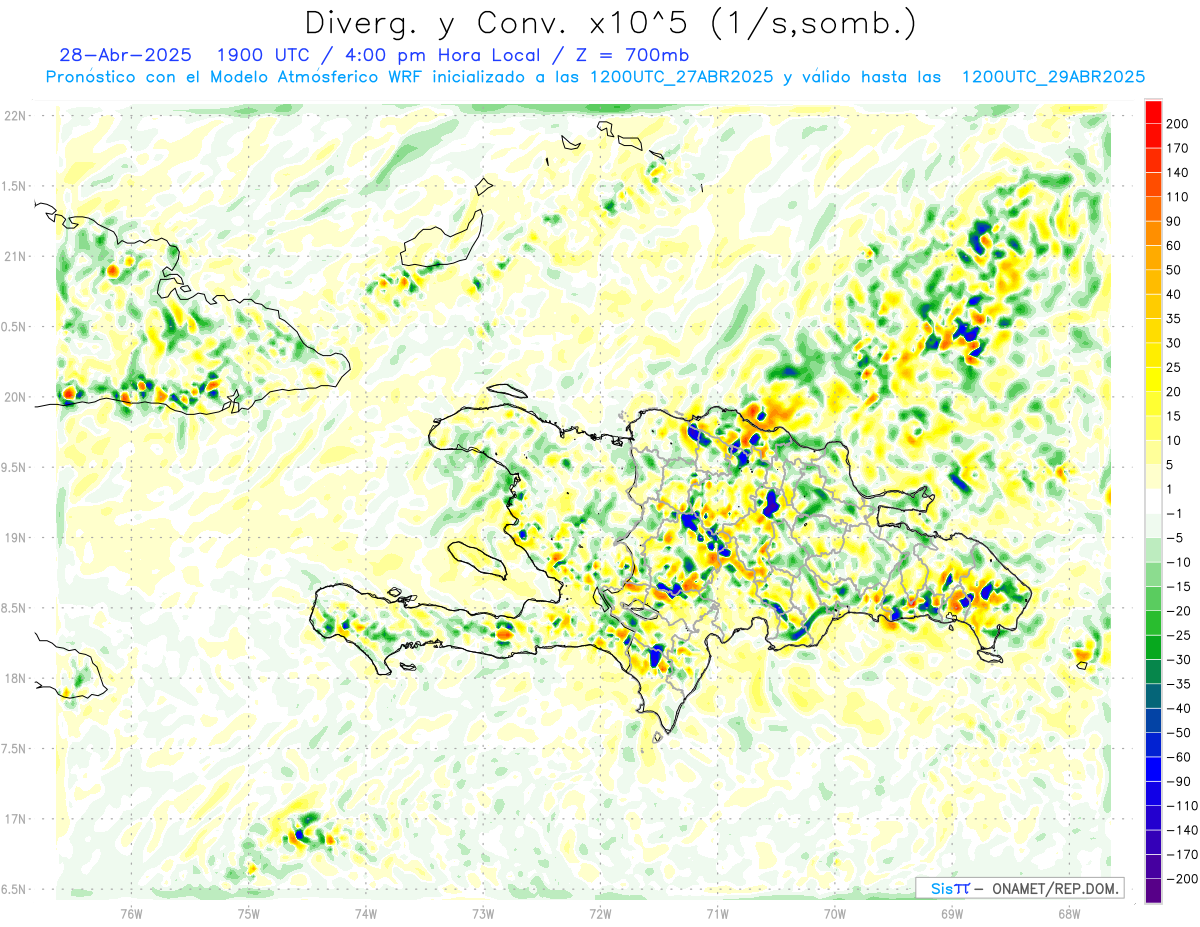1200x927 pixels.
Task: Click the white swatch between 1 and -1
Action: point(1153,501)
